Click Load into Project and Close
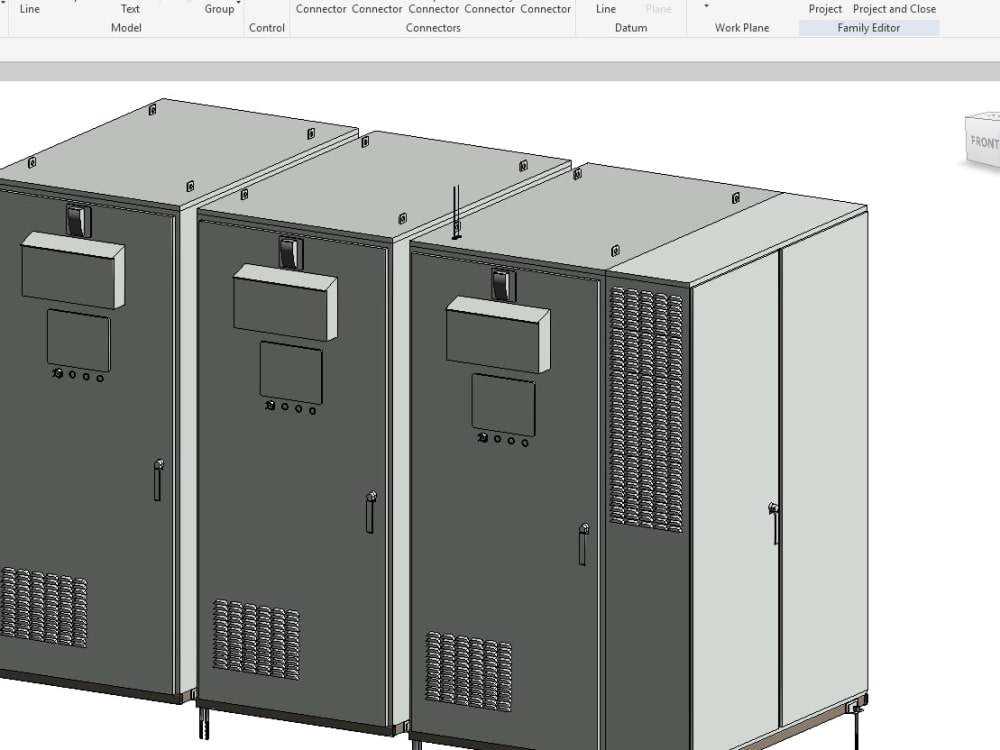Image resolution: width=1000 pixels, height=750 pixels. (894, 8)
